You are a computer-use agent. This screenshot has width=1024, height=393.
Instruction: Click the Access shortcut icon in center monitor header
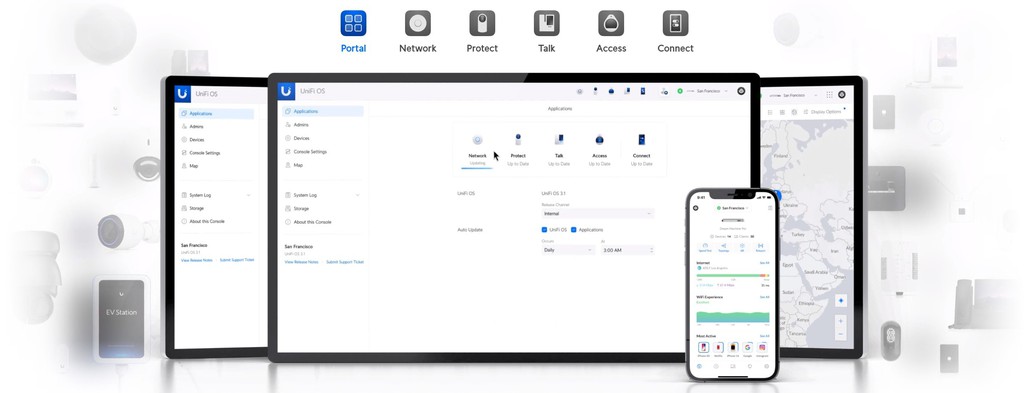611,91
